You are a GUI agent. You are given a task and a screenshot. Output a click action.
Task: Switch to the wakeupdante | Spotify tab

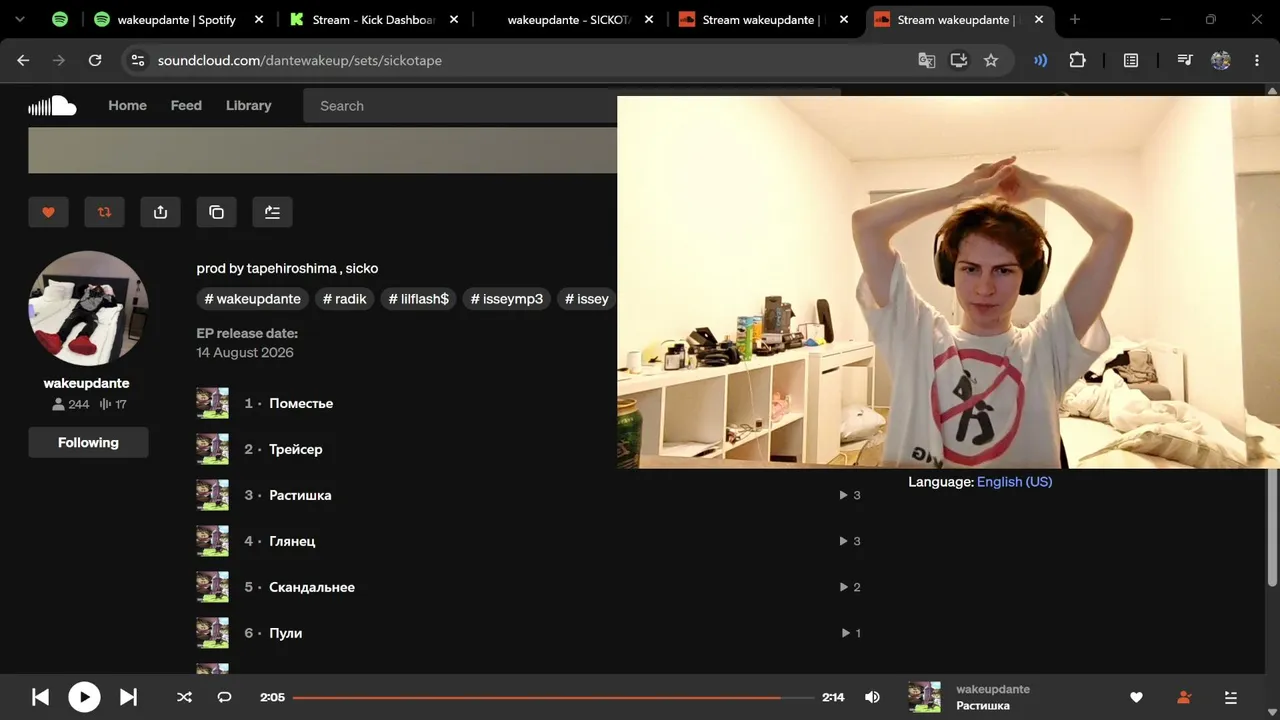(x=177, y=19)
